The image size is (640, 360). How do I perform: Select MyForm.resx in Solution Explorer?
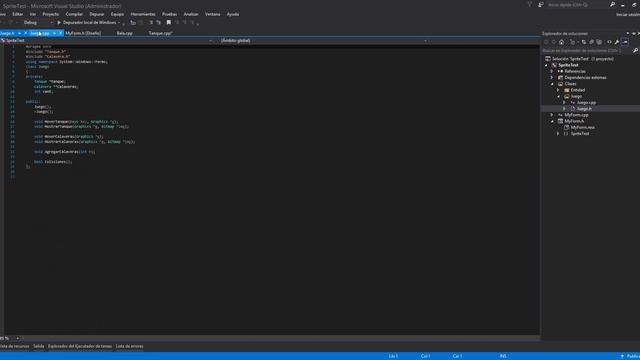(x=582, y=127)
